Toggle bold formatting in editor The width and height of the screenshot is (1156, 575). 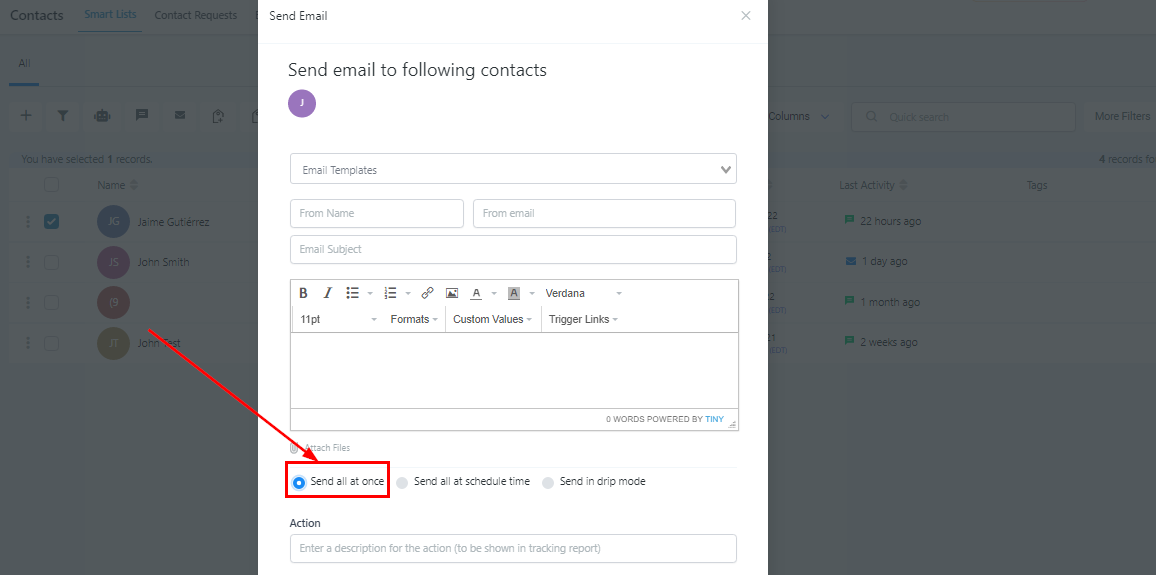point(304,293)
